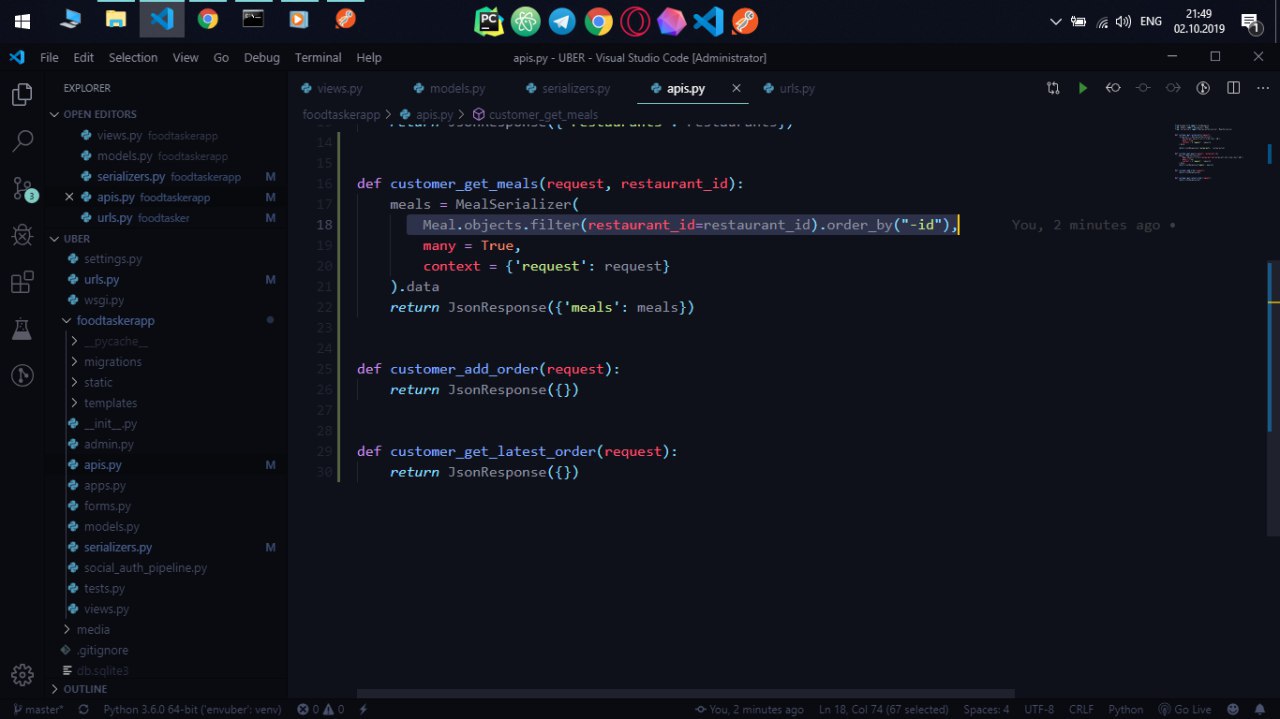The width and height of the screenshot is (1280, 719).
Task: Open the volume control in system tray
Action: (1123, 20)
